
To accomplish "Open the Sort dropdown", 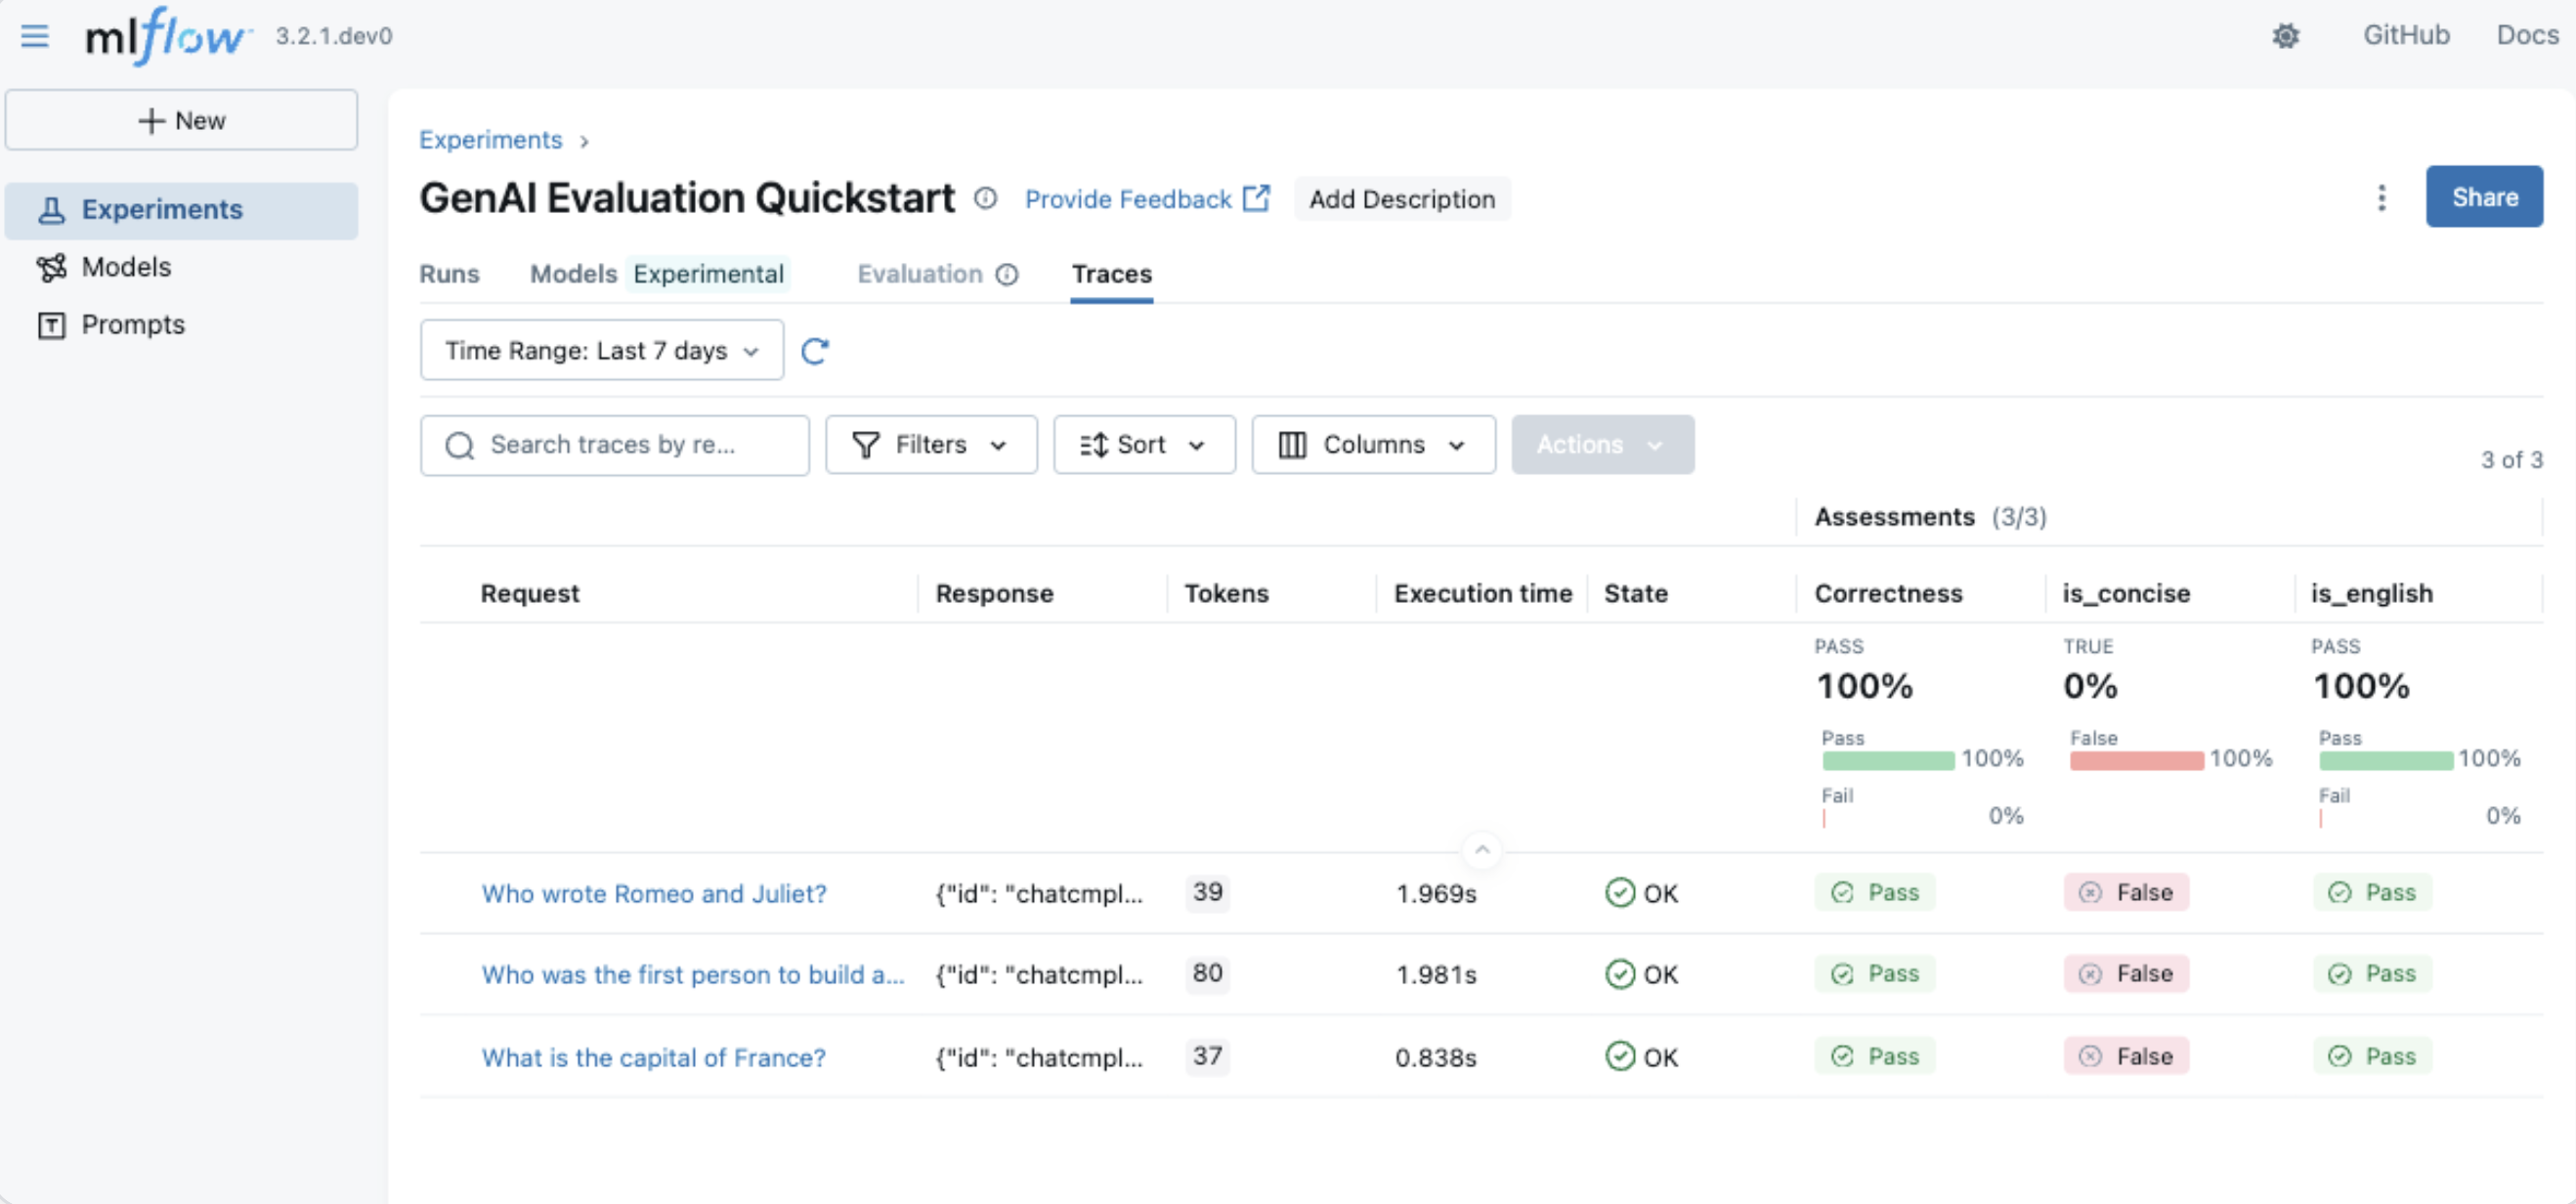I will point(1144,444).
